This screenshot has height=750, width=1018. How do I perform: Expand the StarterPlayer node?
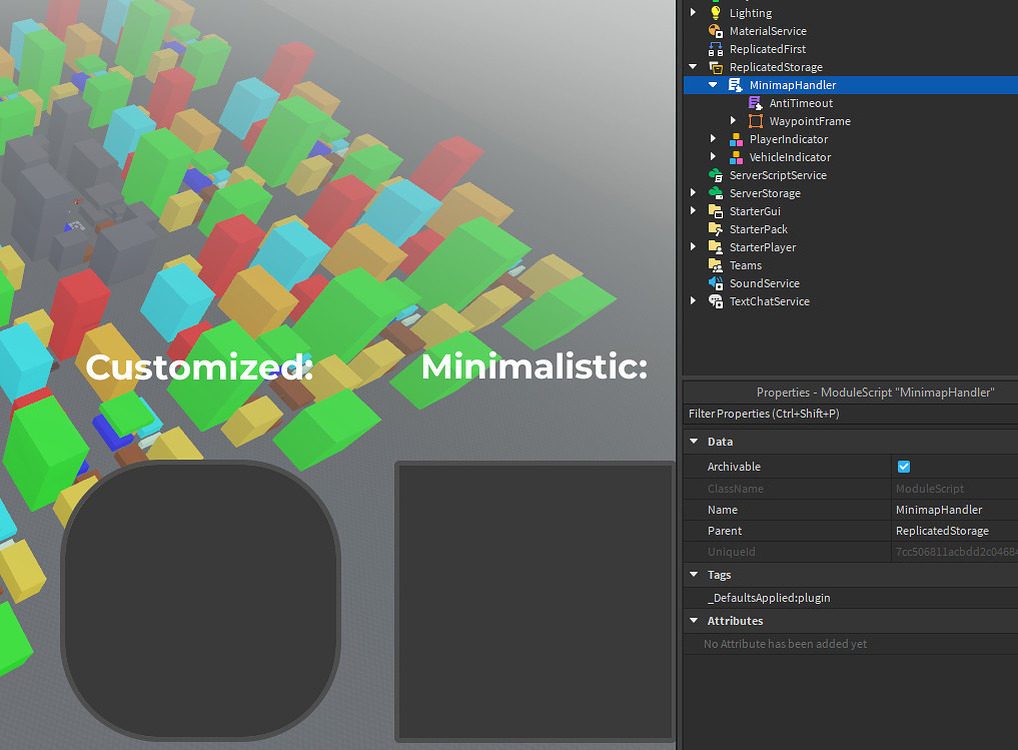click(693, 247)
